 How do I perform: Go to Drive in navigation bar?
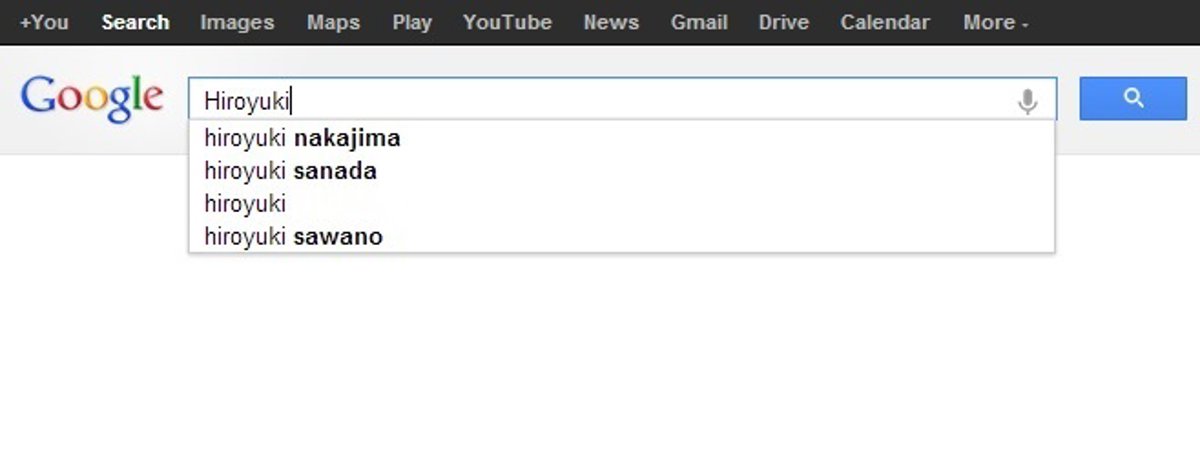pos(784,22)
